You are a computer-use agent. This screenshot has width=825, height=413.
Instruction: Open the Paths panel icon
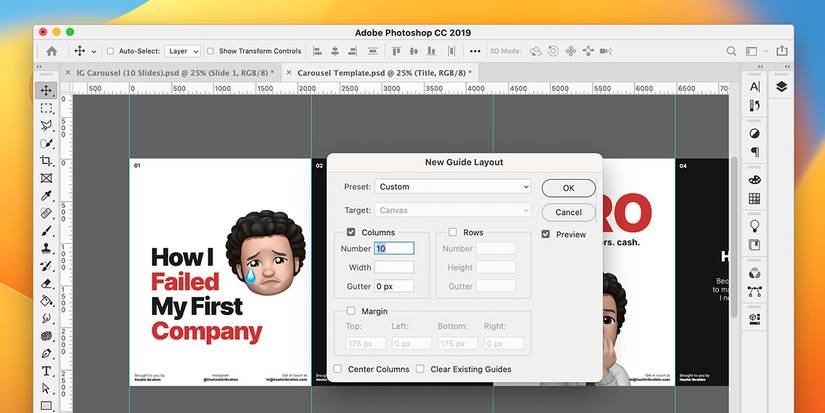754,291
